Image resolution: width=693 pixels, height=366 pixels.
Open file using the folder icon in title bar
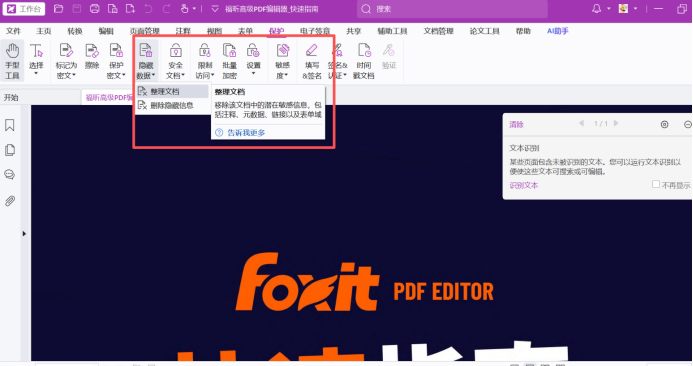(58, 9)
